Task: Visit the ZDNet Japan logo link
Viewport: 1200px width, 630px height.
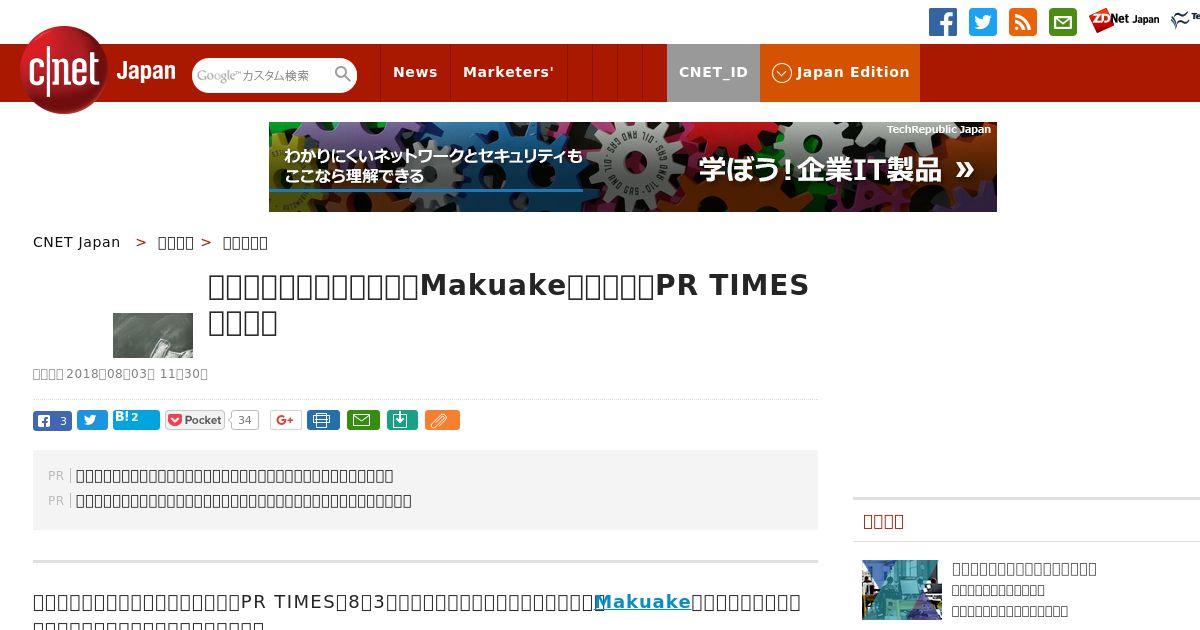Action: (x=1124, y=20)
